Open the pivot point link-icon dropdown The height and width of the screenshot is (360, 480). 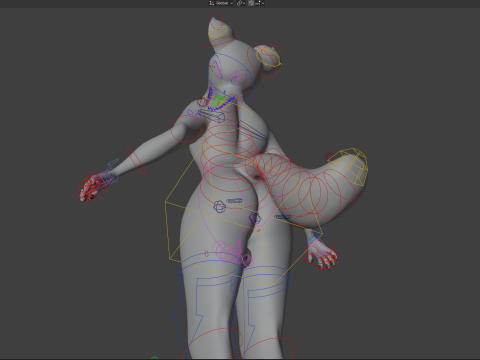click(241, 3)
